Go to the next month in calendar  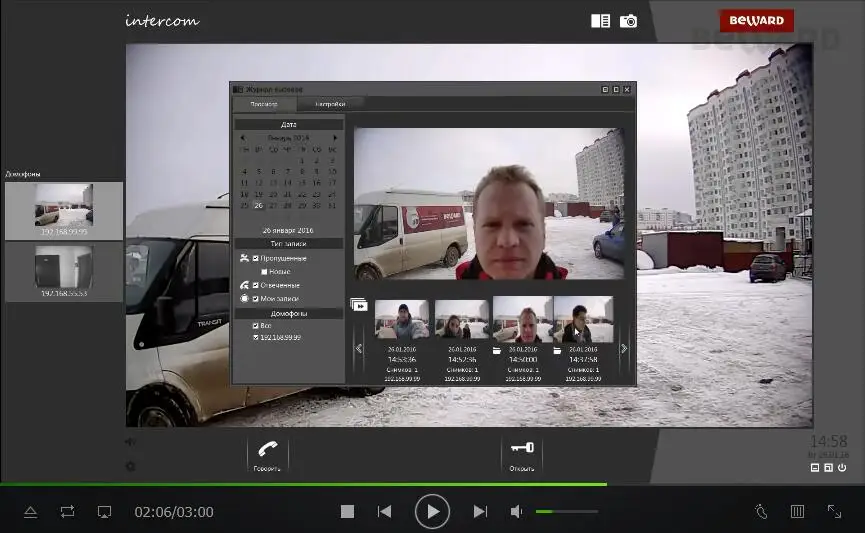coord(335,137)
